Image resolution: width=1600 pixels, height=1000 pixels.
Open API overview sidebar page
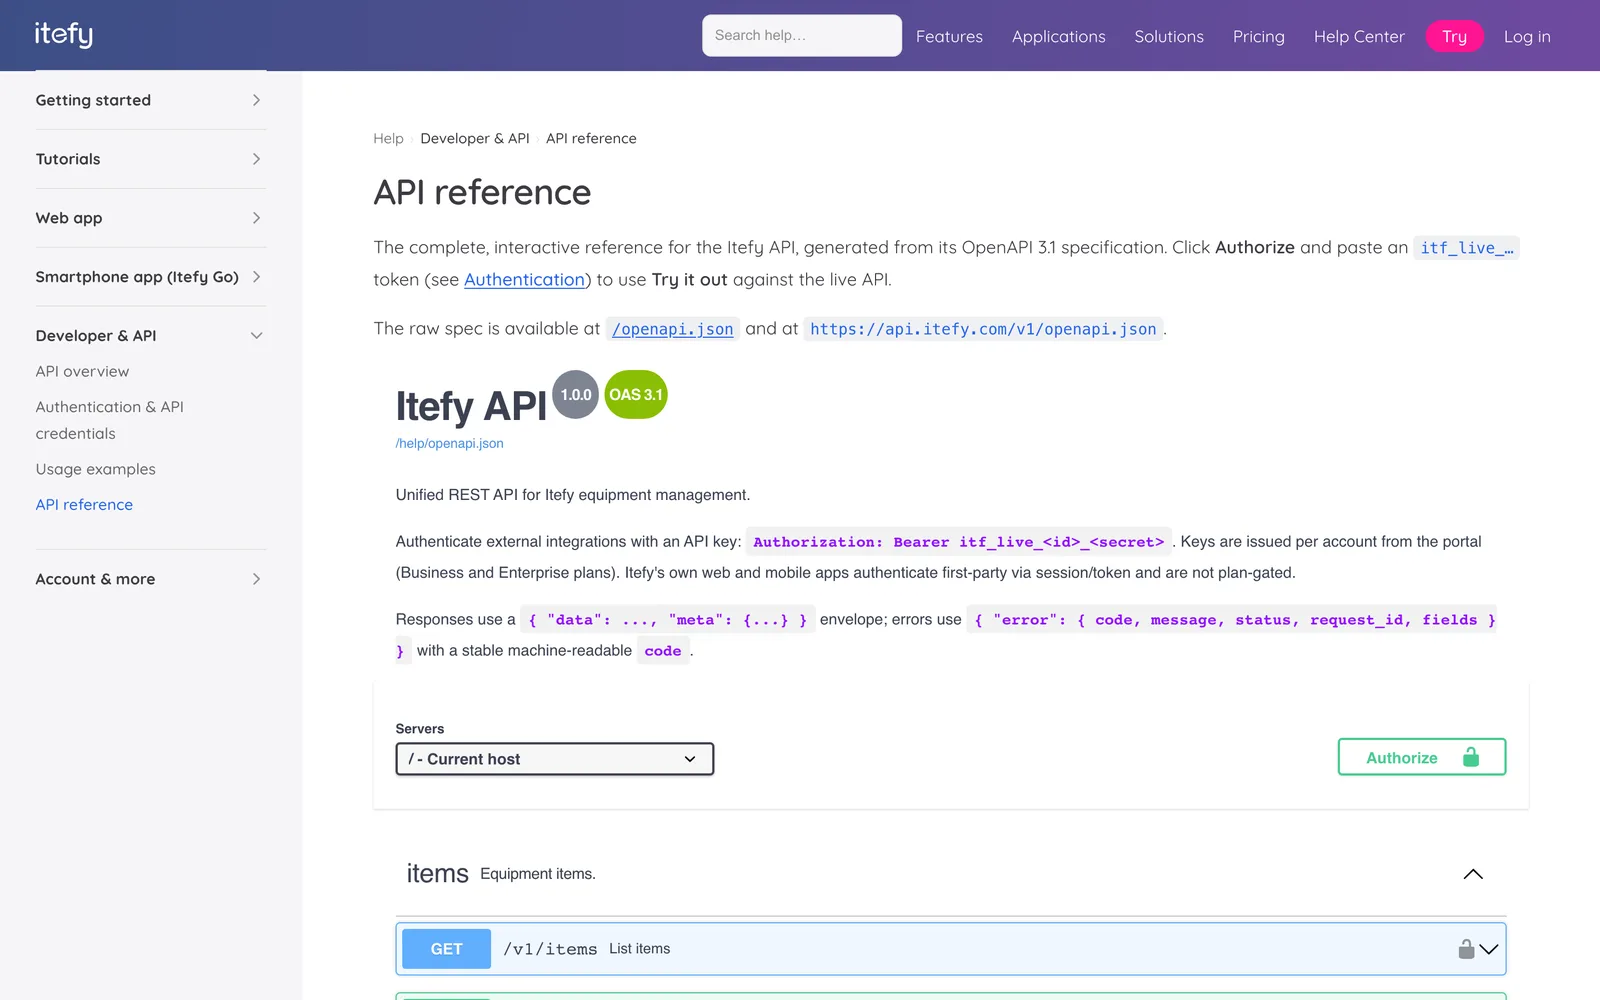coord(82,371)
